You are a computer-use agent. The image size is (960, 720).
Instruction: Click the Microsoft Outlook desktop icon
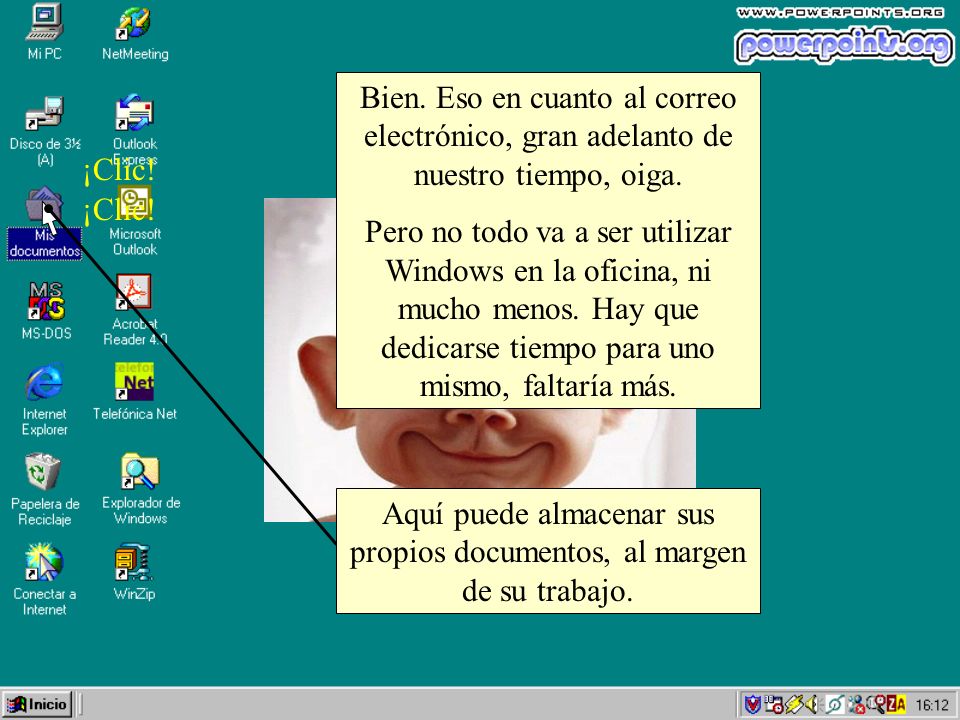tap(134, 203)
